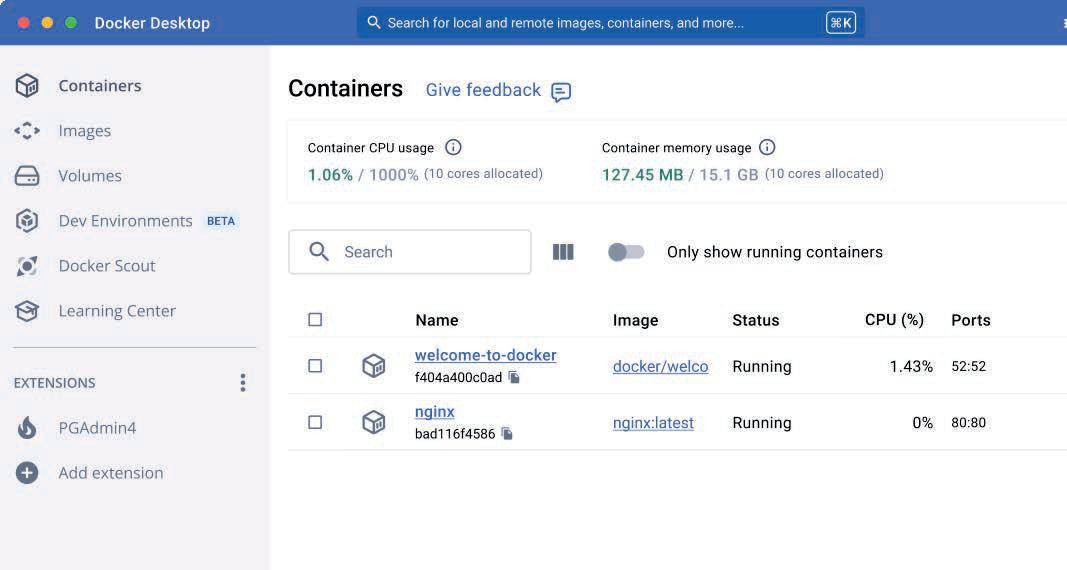1067x570 pixels.
Task: Click the CPU (%) column header
Action: pos(894,320)
